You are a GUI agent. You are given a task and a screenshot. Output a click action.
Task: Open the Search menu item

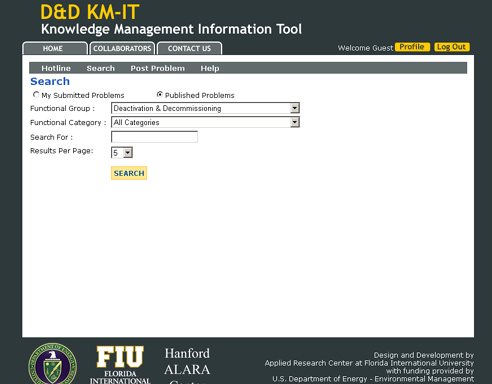[x=101, y=68]
